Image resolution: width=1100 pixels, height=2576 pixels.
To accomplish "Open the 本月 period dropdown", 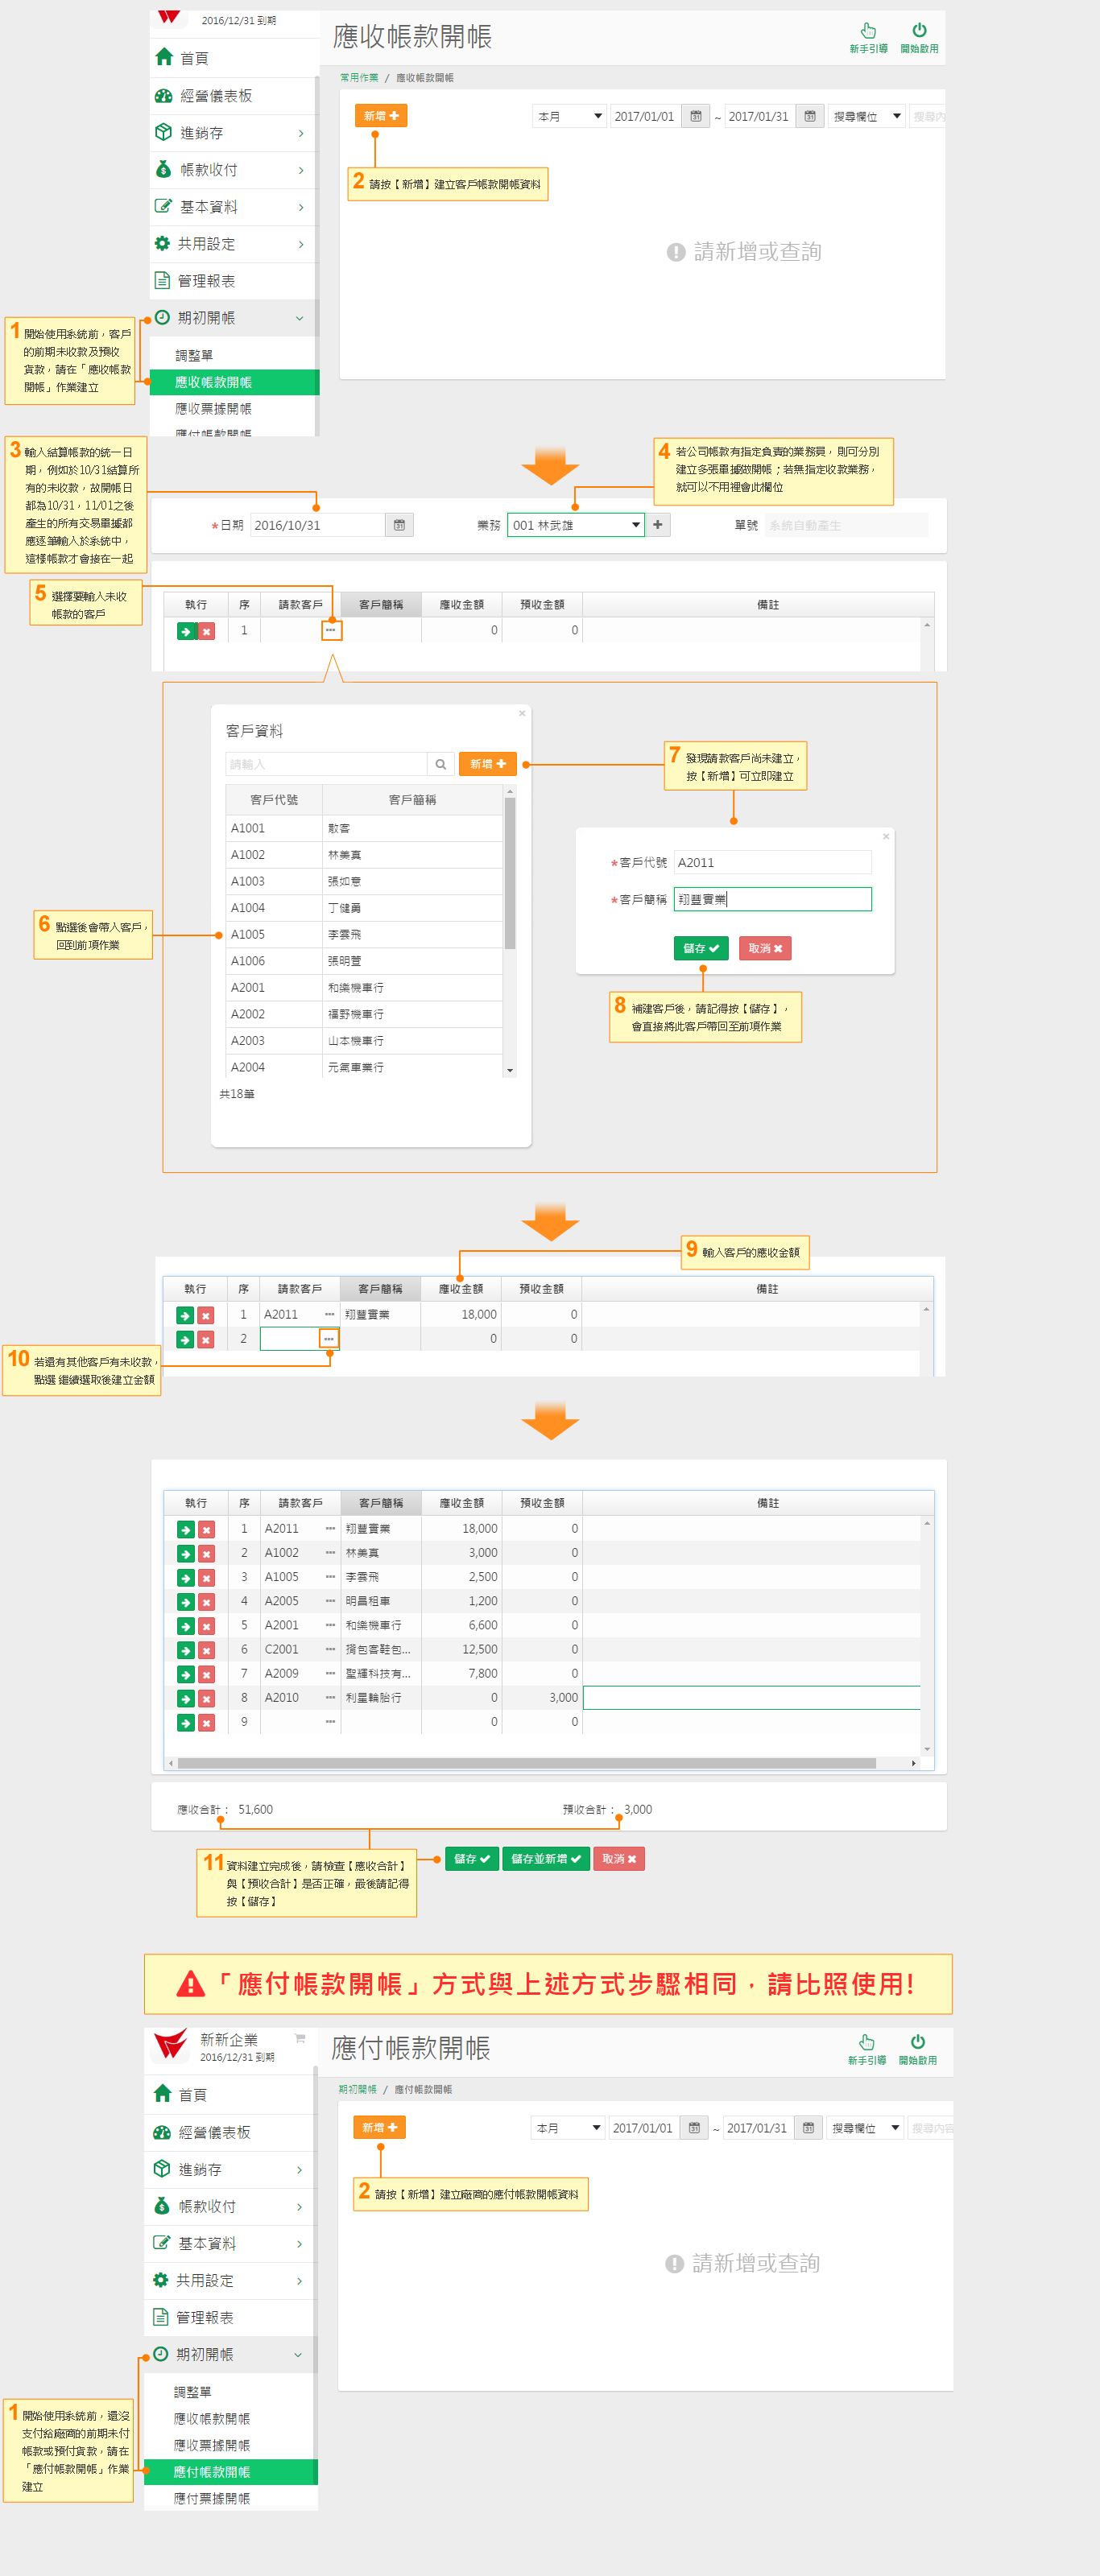I will 569,117.
